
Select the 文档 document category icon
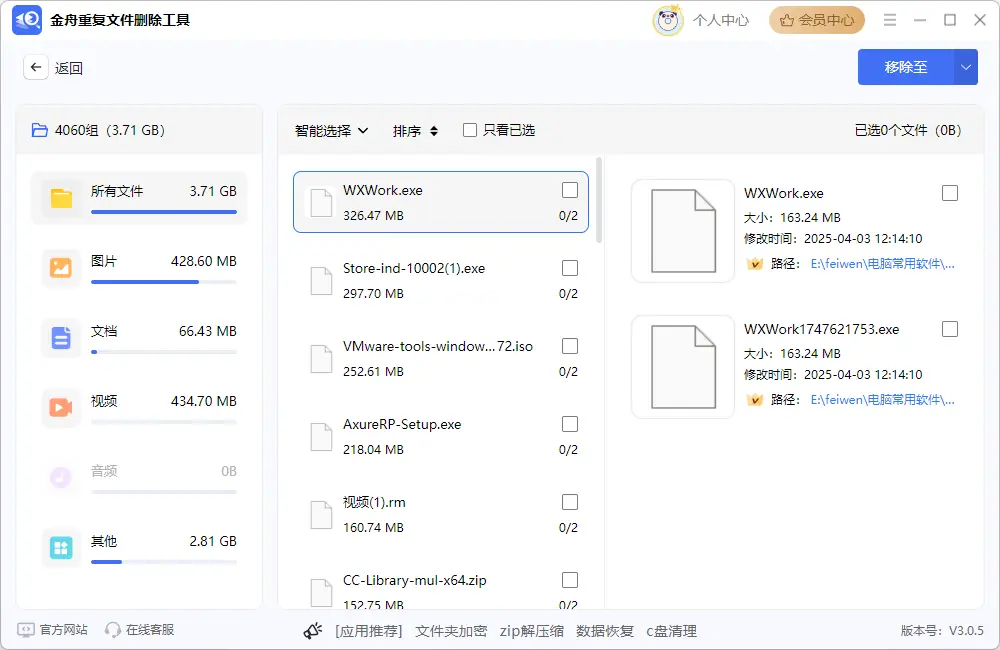point(61,338)
